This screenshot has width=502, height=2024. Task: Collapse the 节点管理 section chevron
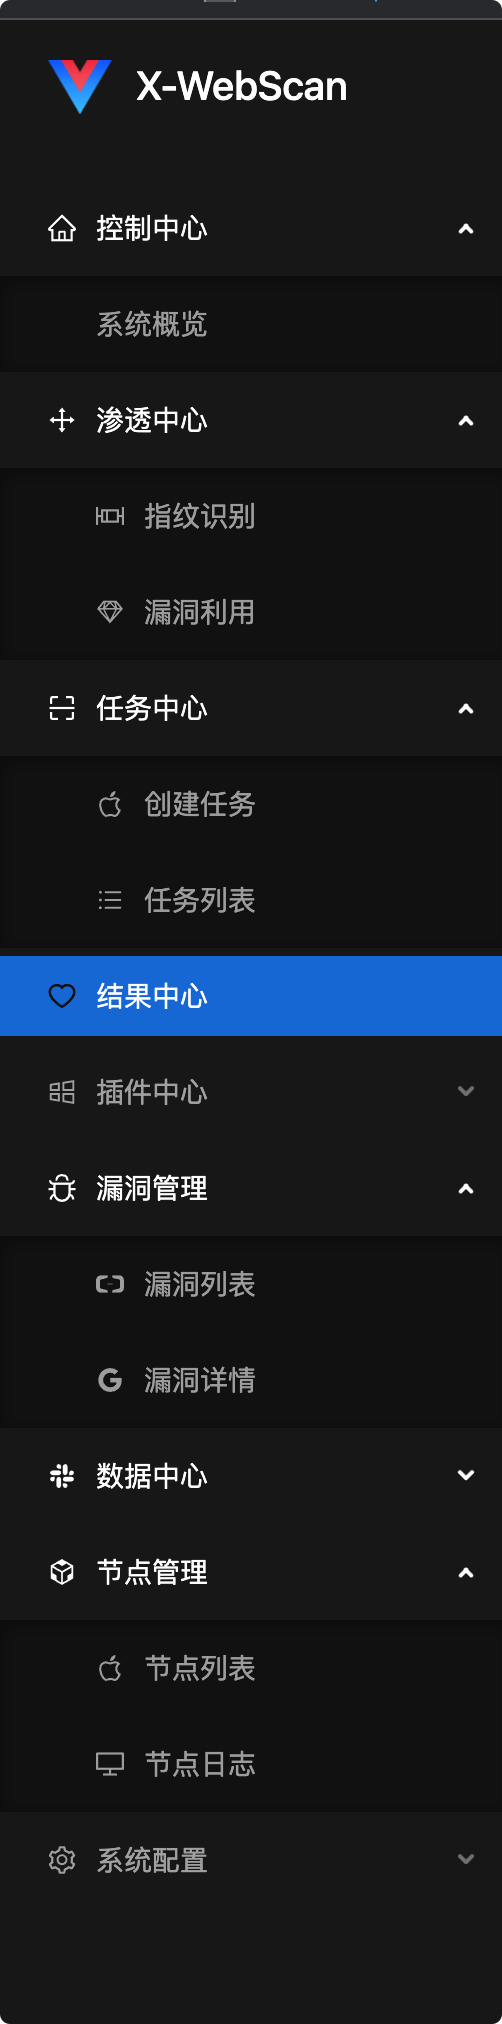coord(466,1573)
